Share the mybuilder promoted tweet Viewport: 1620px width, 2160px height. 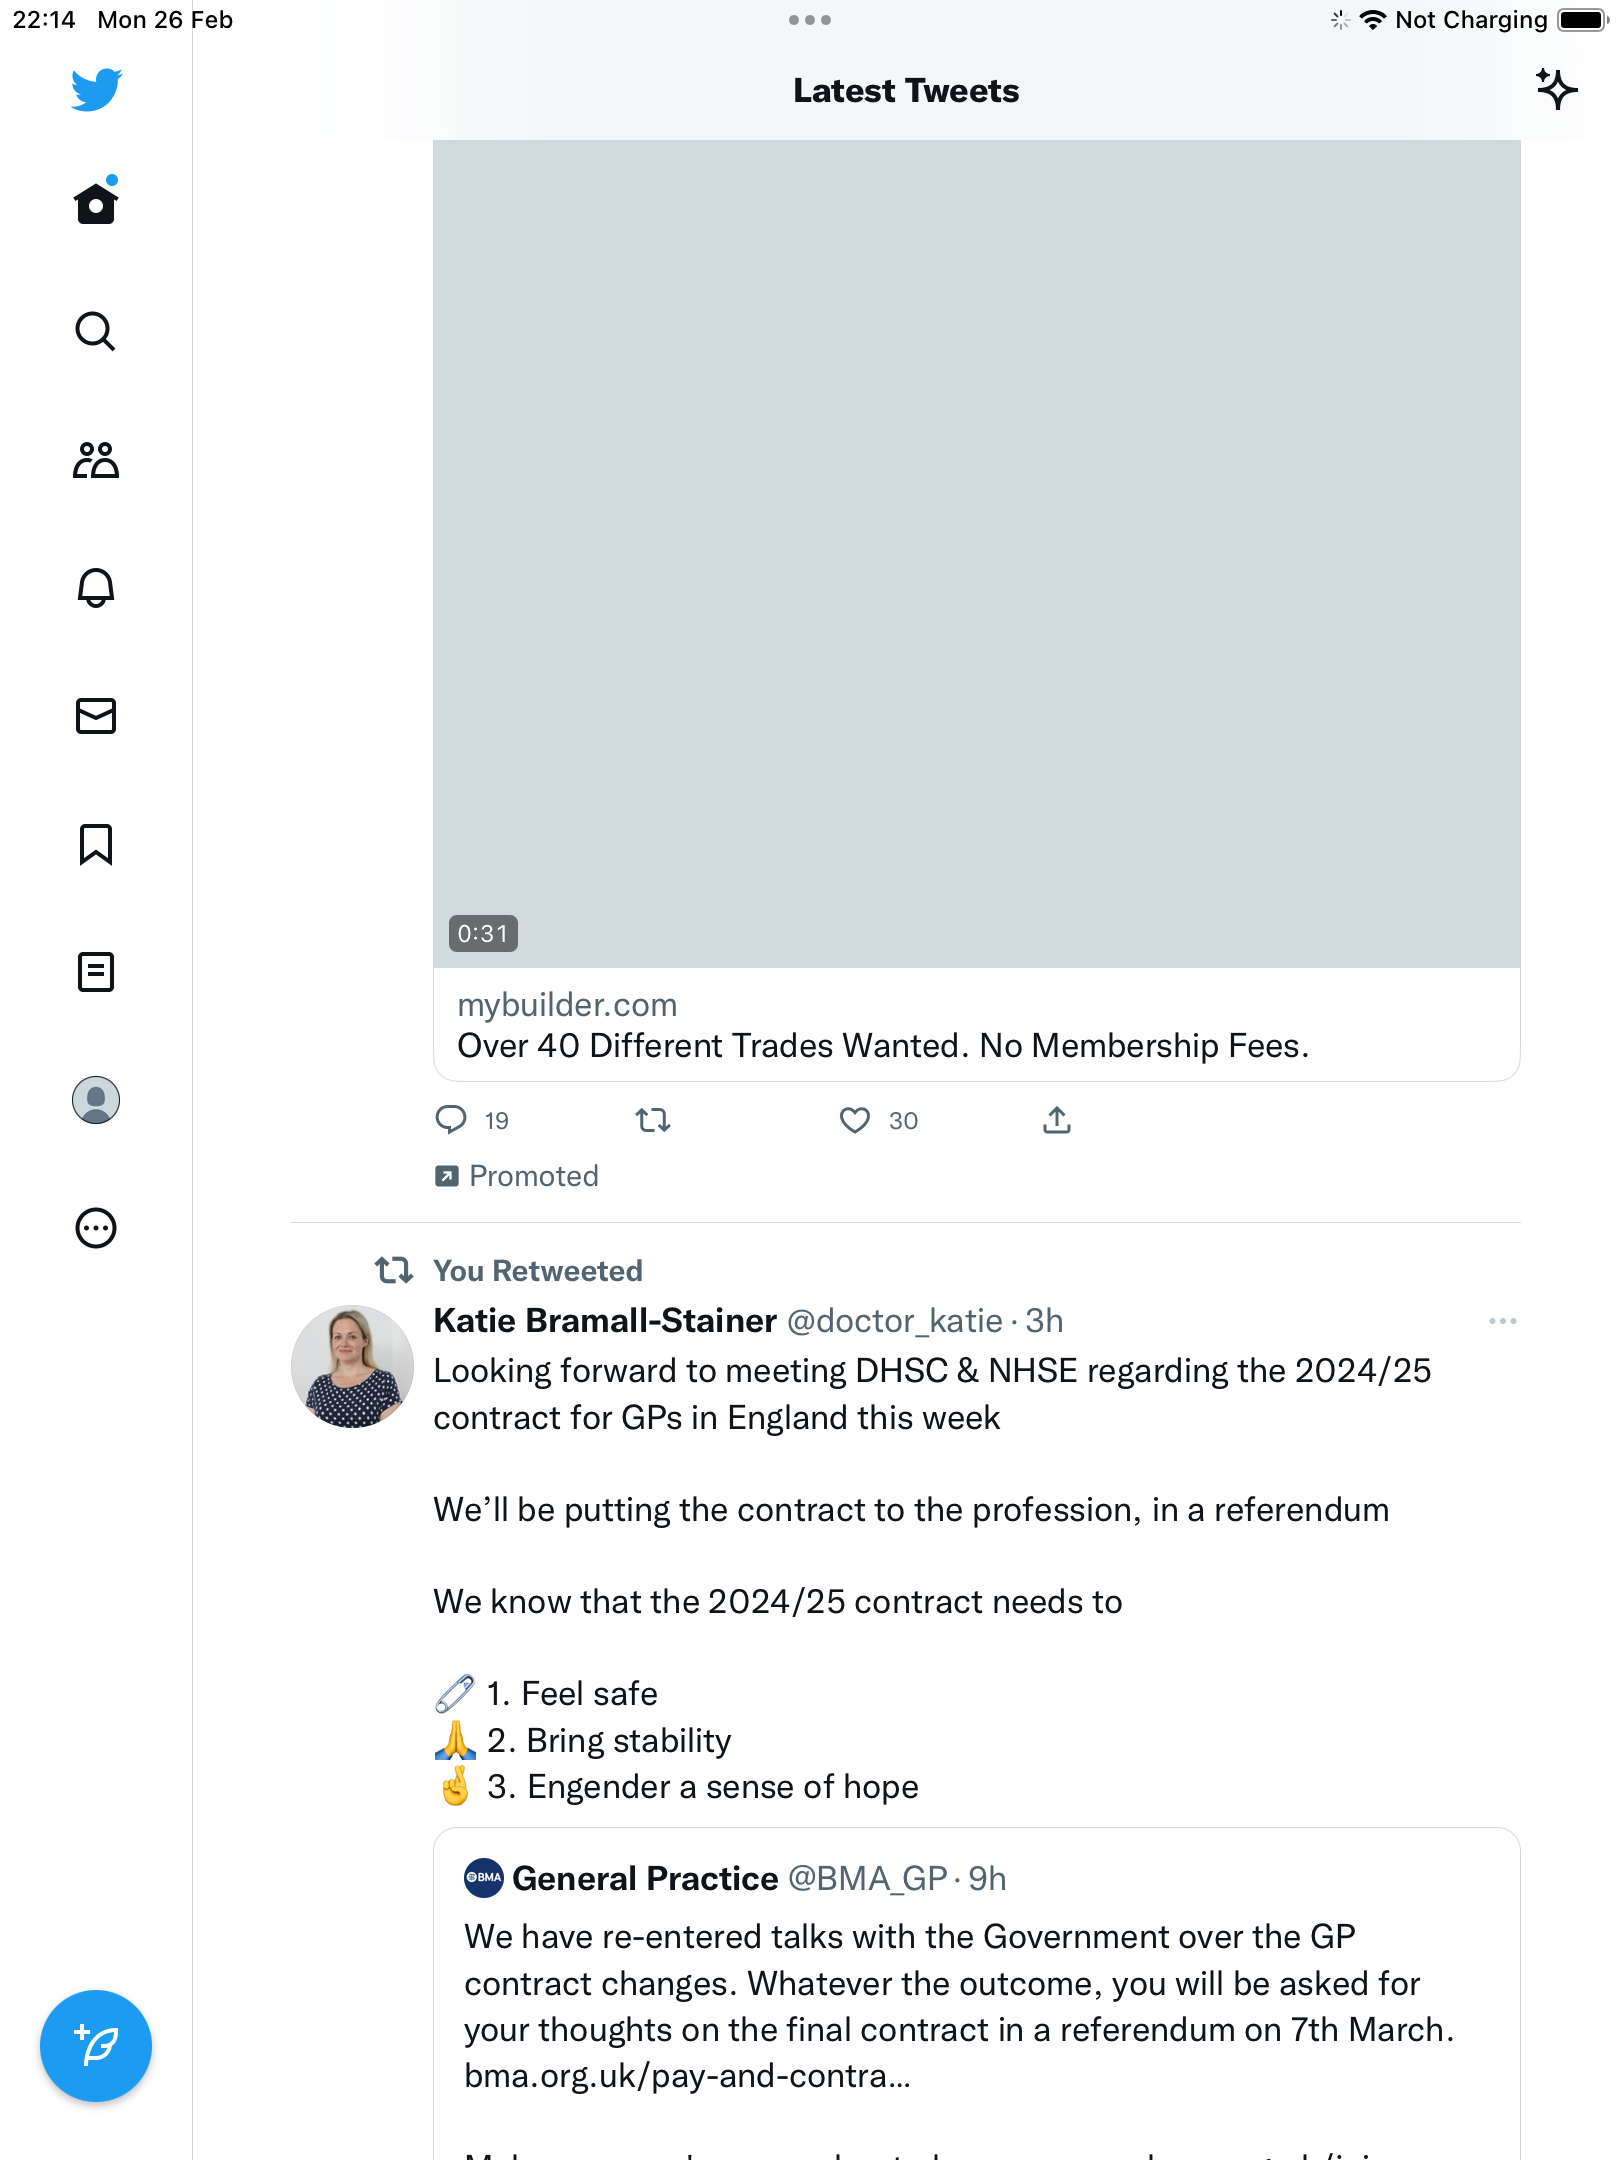(1057, 1120)
